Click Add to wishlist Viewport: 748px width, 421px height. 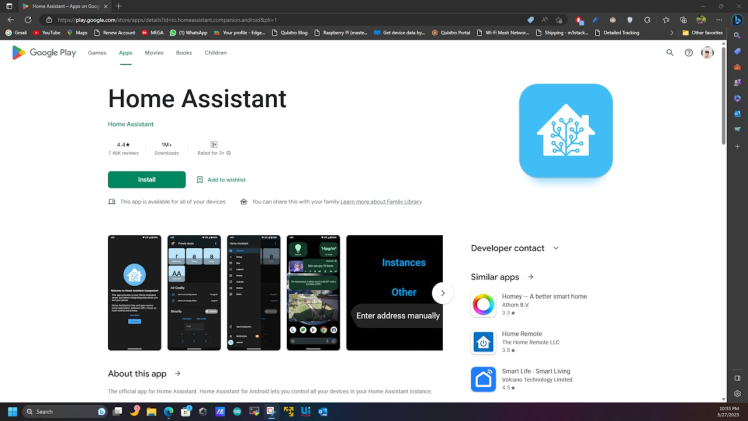[221, 180]
